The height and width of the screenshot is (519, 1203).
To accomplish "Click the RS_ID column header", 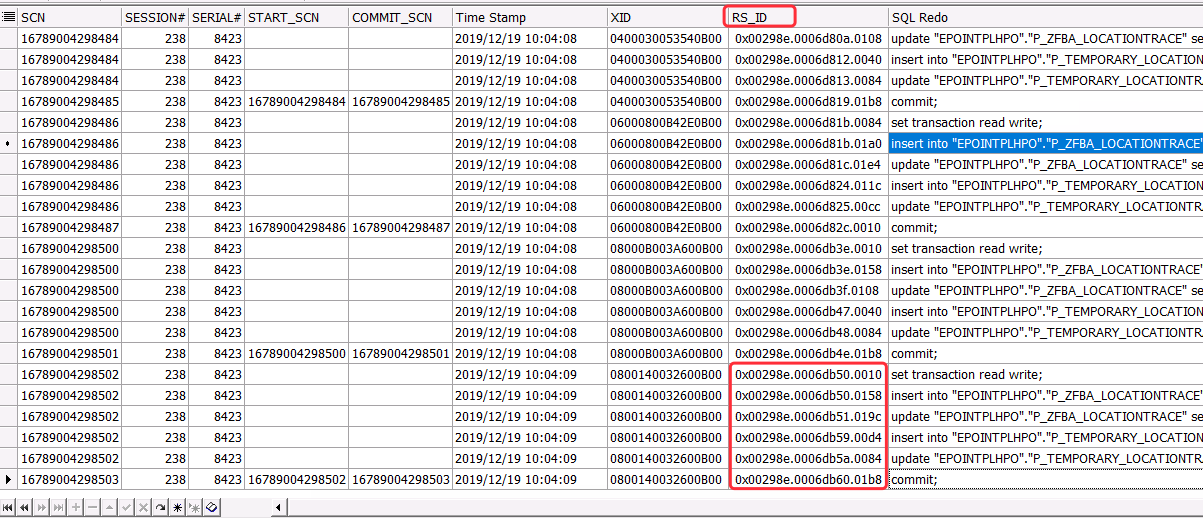I will [x=808, y=17].
